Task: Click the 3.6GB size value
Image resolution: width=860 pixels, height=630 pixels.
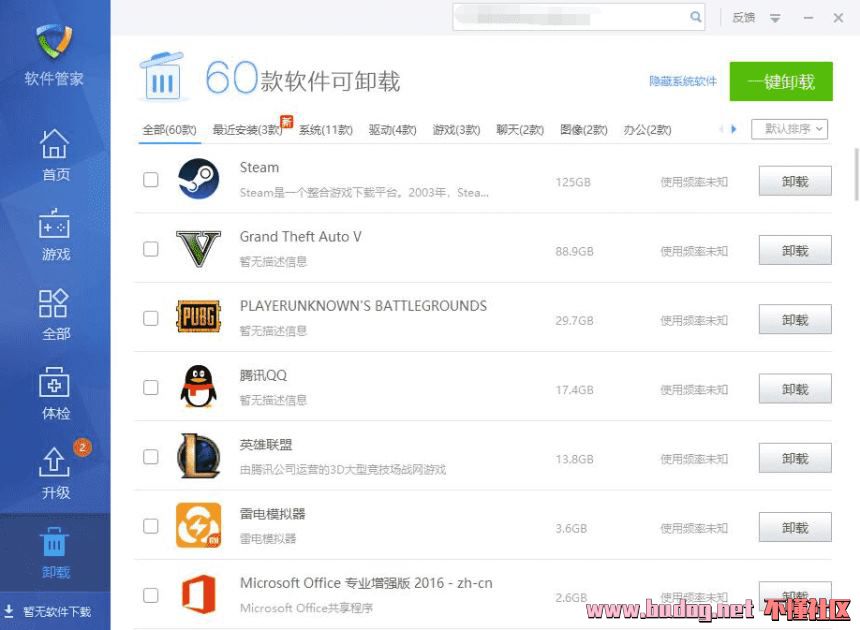Action: coord(571,529)
